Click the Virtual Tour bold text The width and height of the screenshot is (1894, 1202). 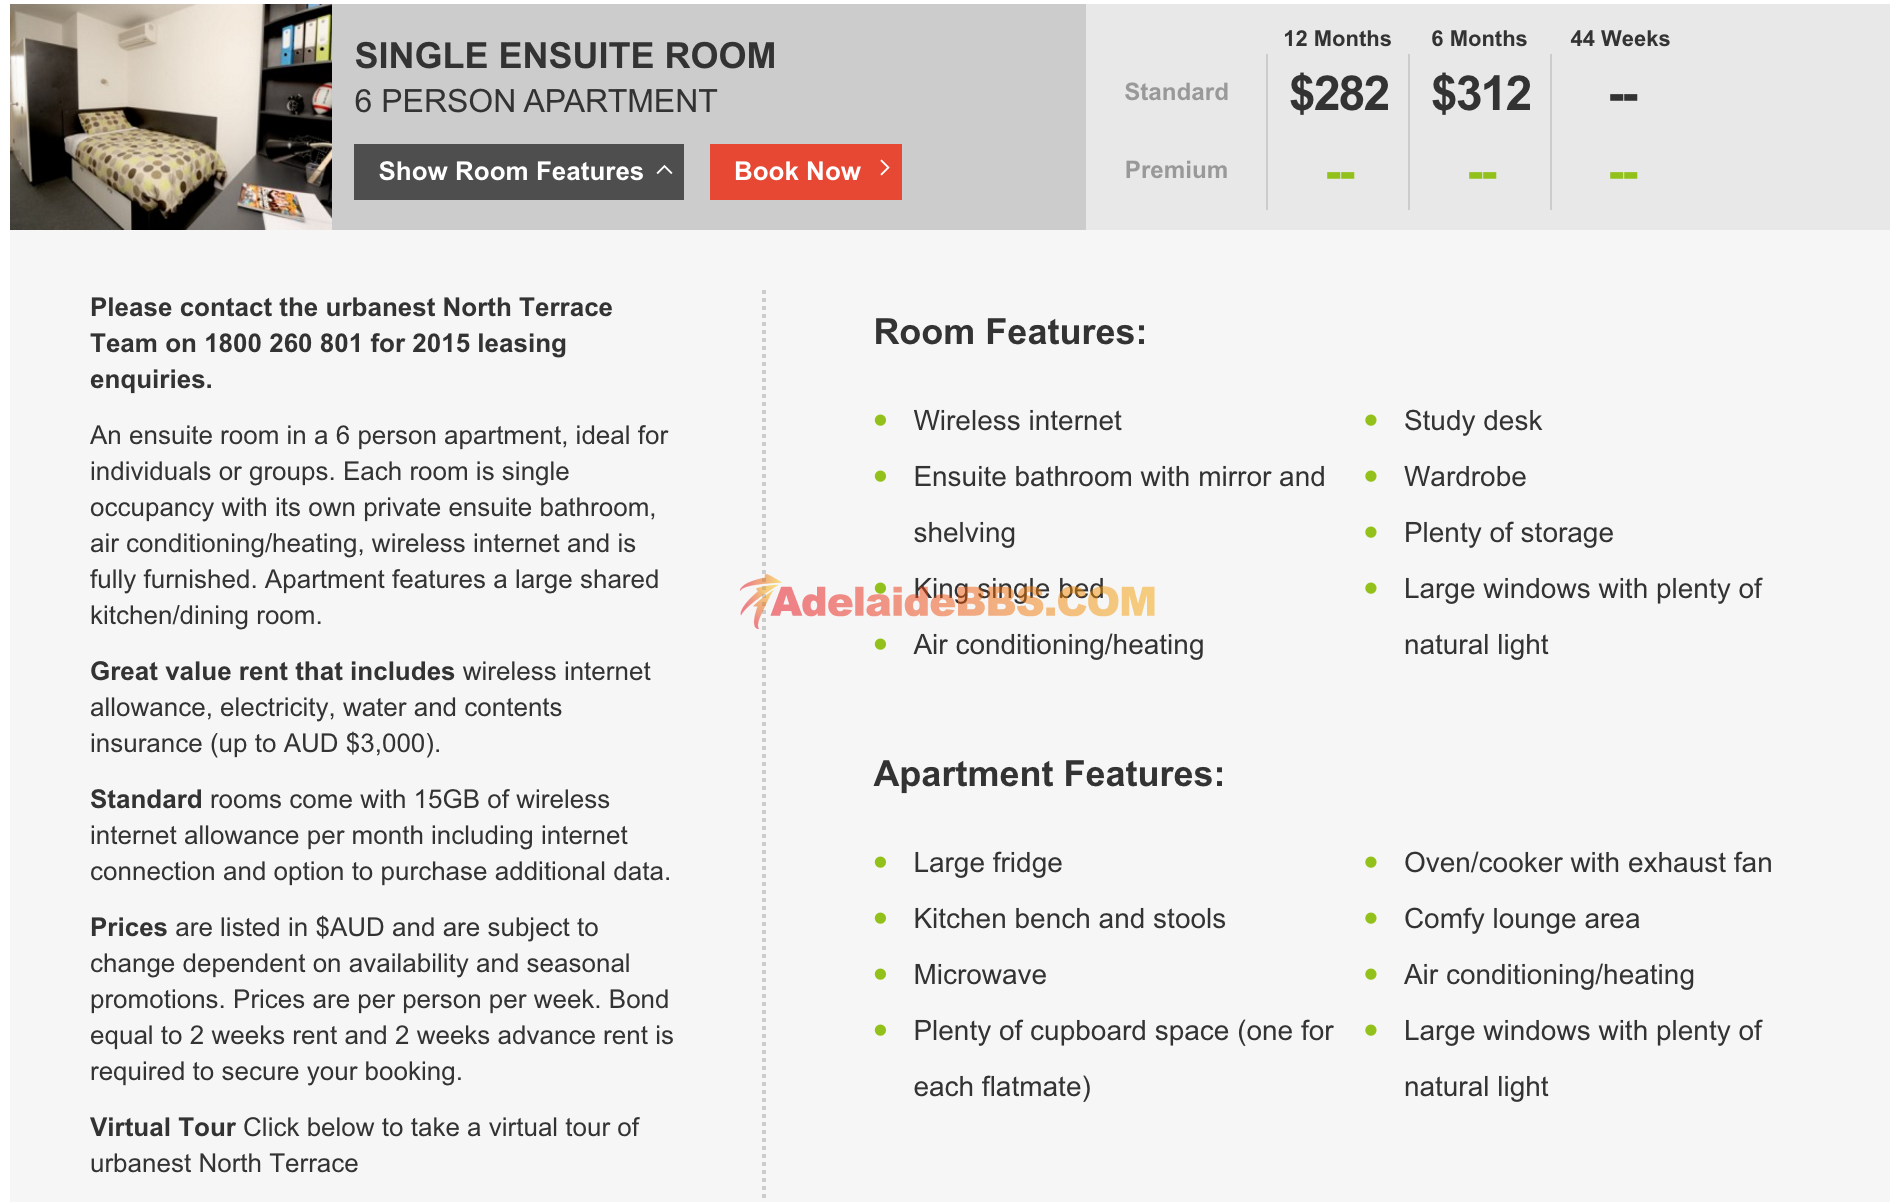pyautogui.click(x=163, y=1127)
